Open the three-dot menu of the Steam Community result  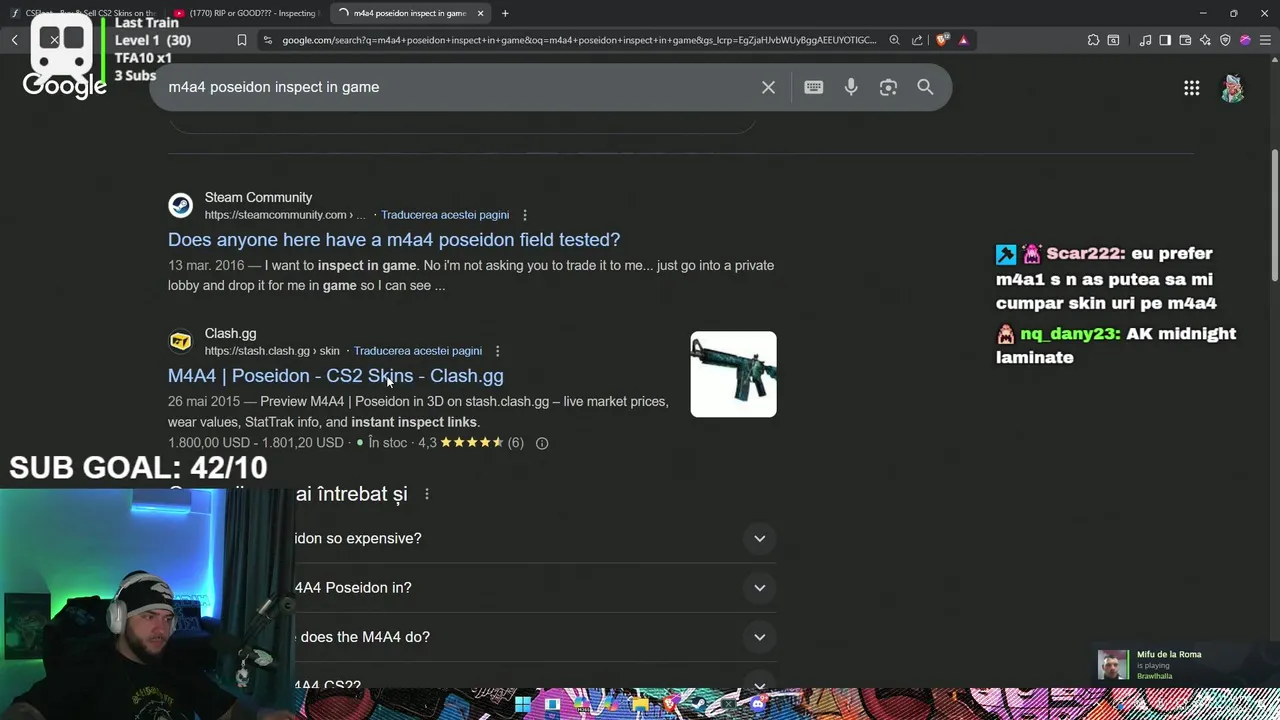(525, 215)
